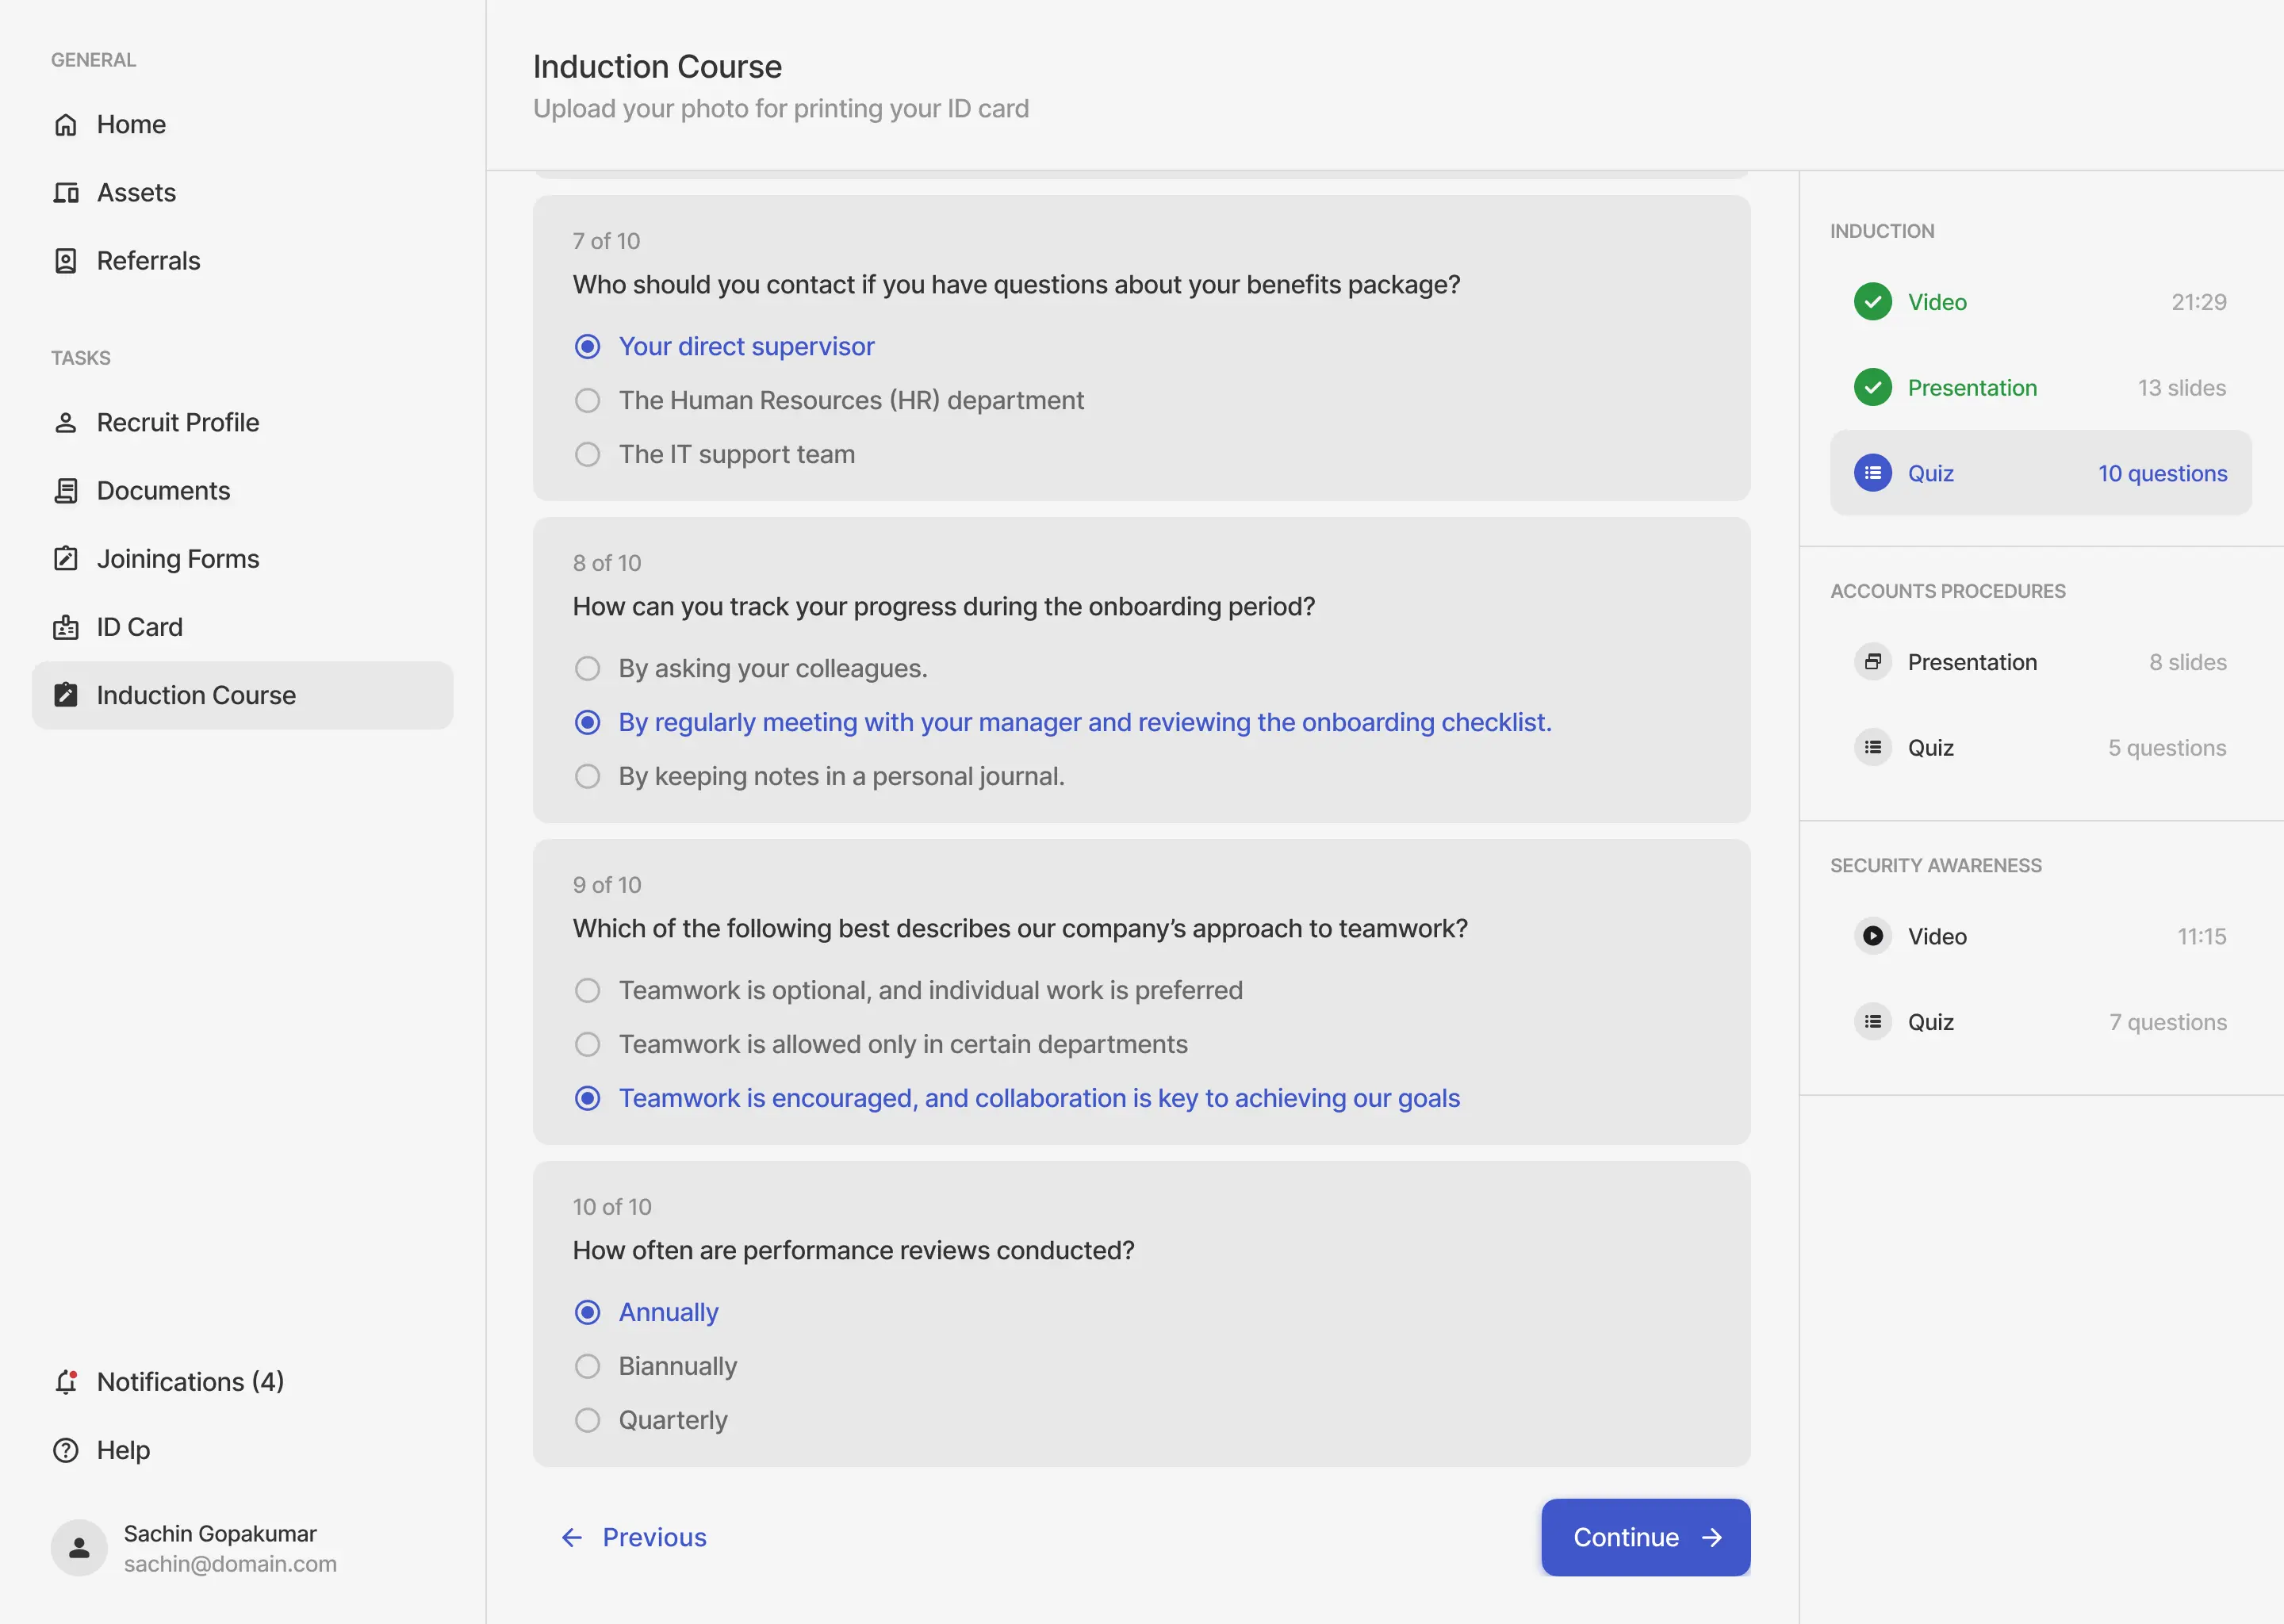Choose 'By regularly meeting with your manager' answer
Image resolution: width=2284 pixels, height=1624 pixels.
point(588,722)
